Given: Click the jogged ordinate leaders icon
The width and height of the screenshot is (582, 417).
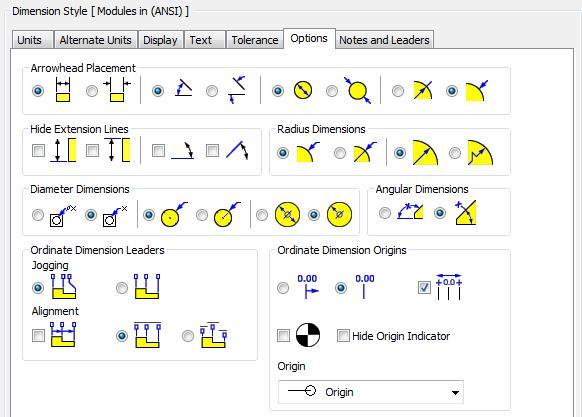Looking at the screenshot, I should [x=63, y=287].
